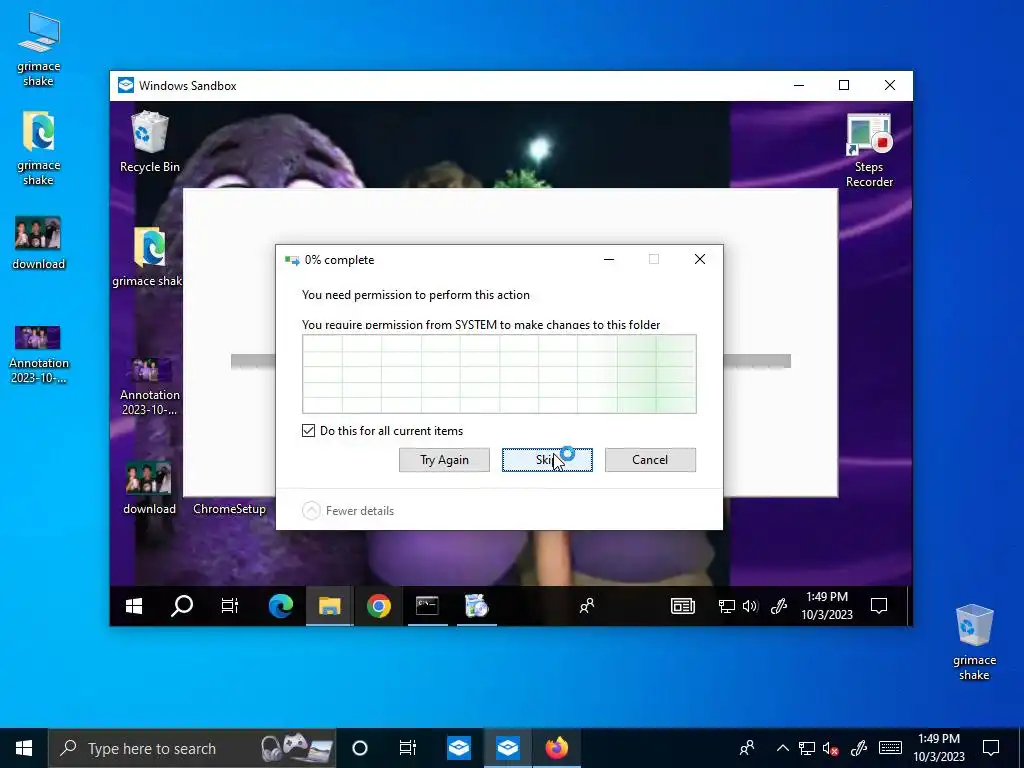Open Windows Ink Workspace in host tray
The image size is (1024, 768).
[x=859, y=748]
